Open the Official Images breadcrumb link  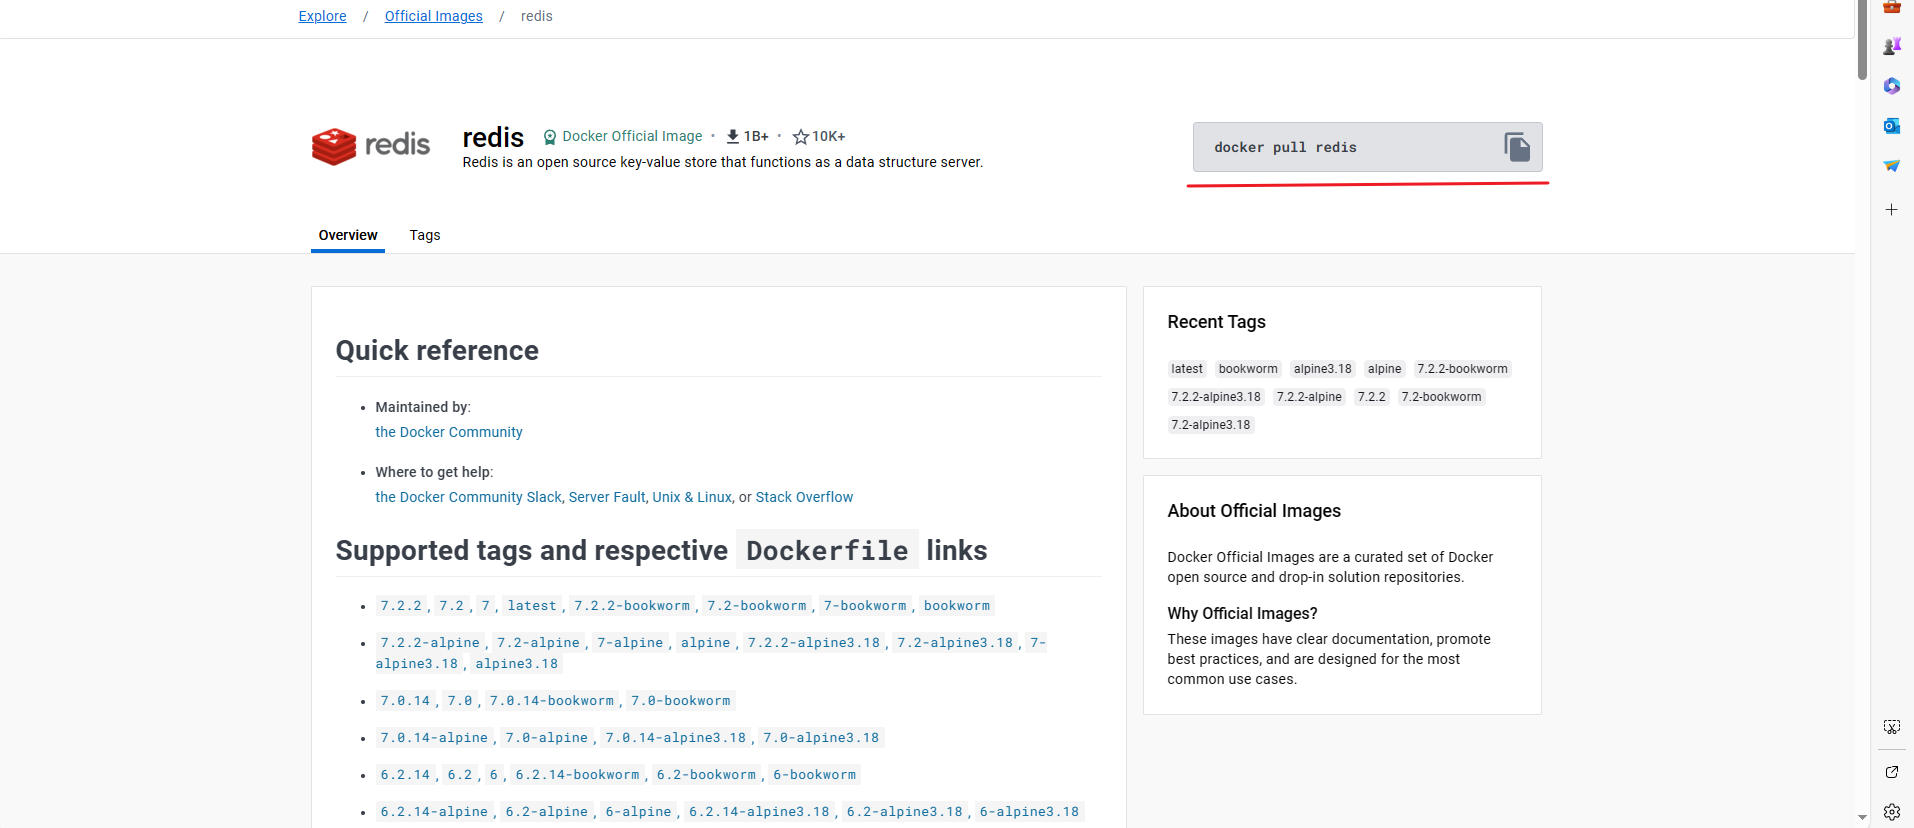pyautogui.click(x=433, y=16)
